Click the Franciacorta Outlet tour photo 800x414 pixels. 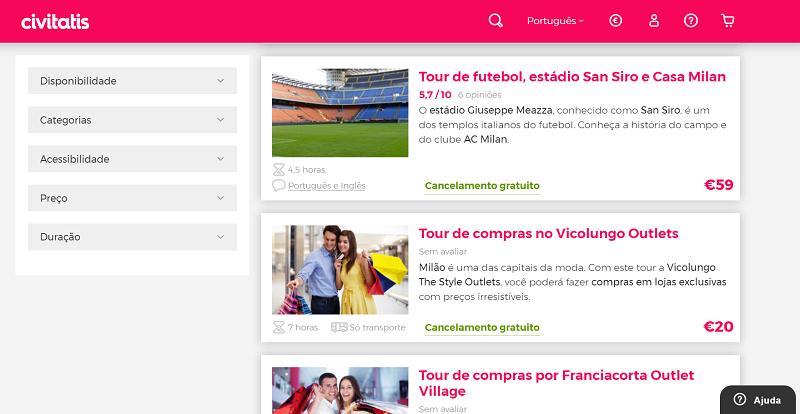click(340, 391)
